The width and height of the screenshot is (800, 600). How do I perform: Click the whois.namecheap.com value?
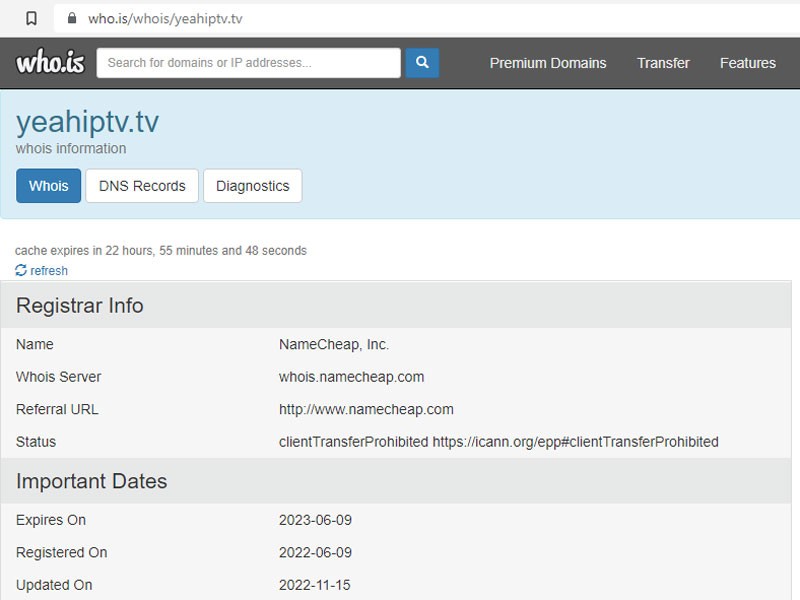tap(352, 377)
